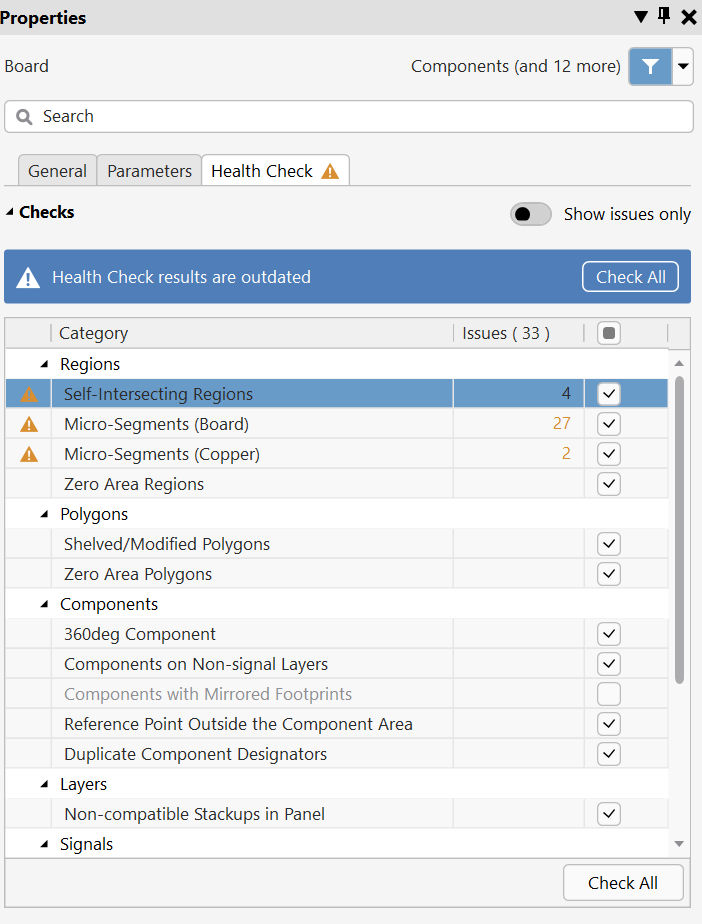Open the filter dropdown arrow

684,67
